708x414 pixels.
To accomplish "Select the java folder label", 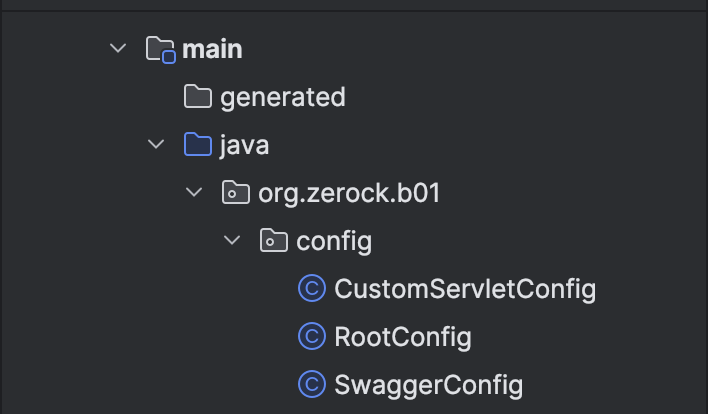I will click(x=244, y=145).
